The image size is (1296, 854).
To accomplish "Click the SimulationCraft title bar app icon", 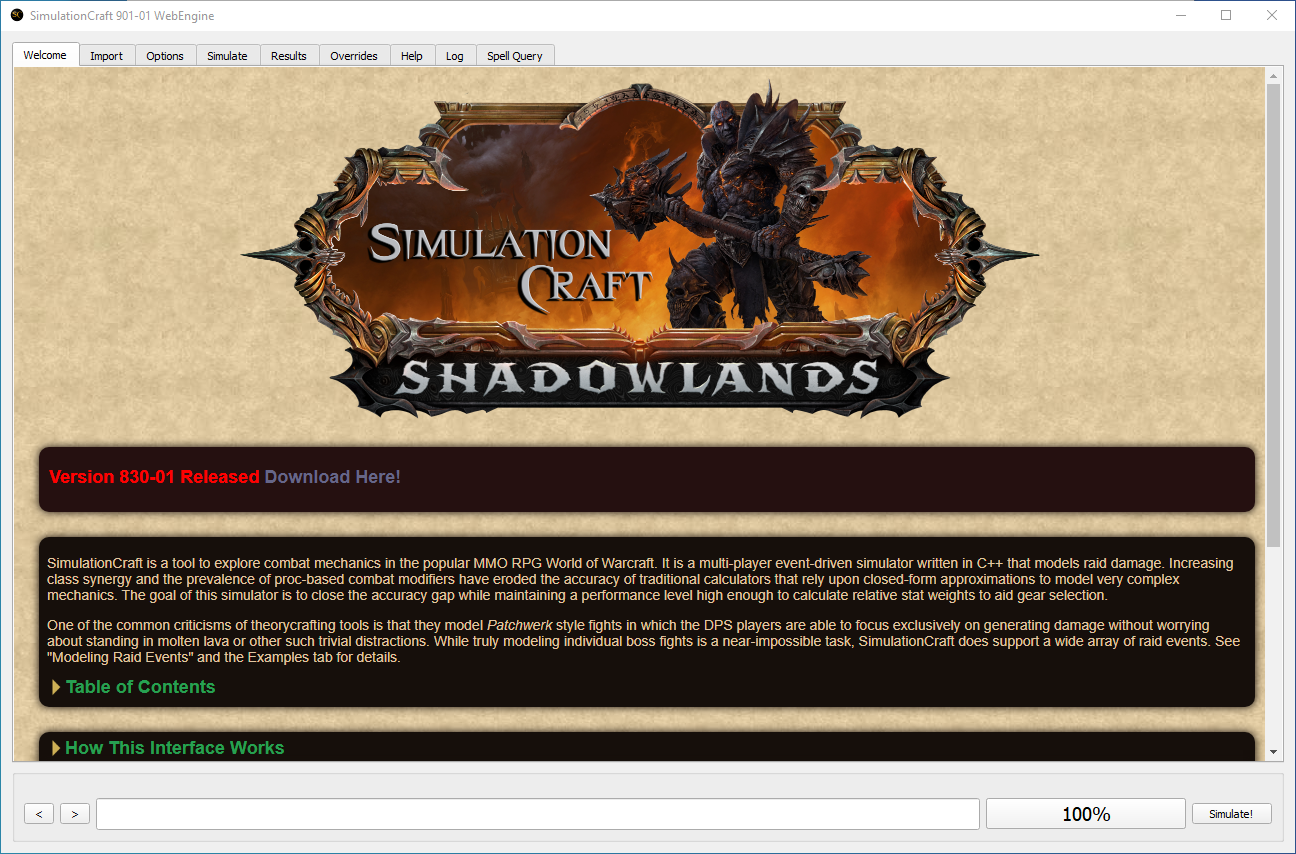I will [x=17, y=15].
